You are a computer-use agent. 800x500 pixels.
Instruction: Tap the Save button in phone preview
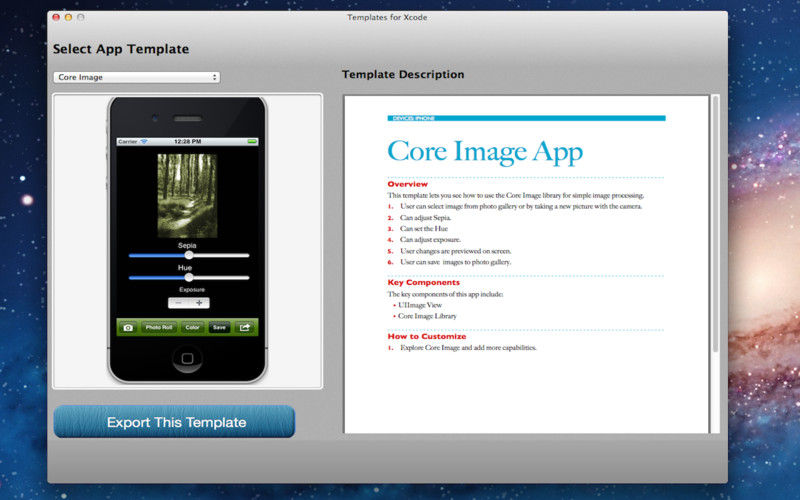coord(219,328)
